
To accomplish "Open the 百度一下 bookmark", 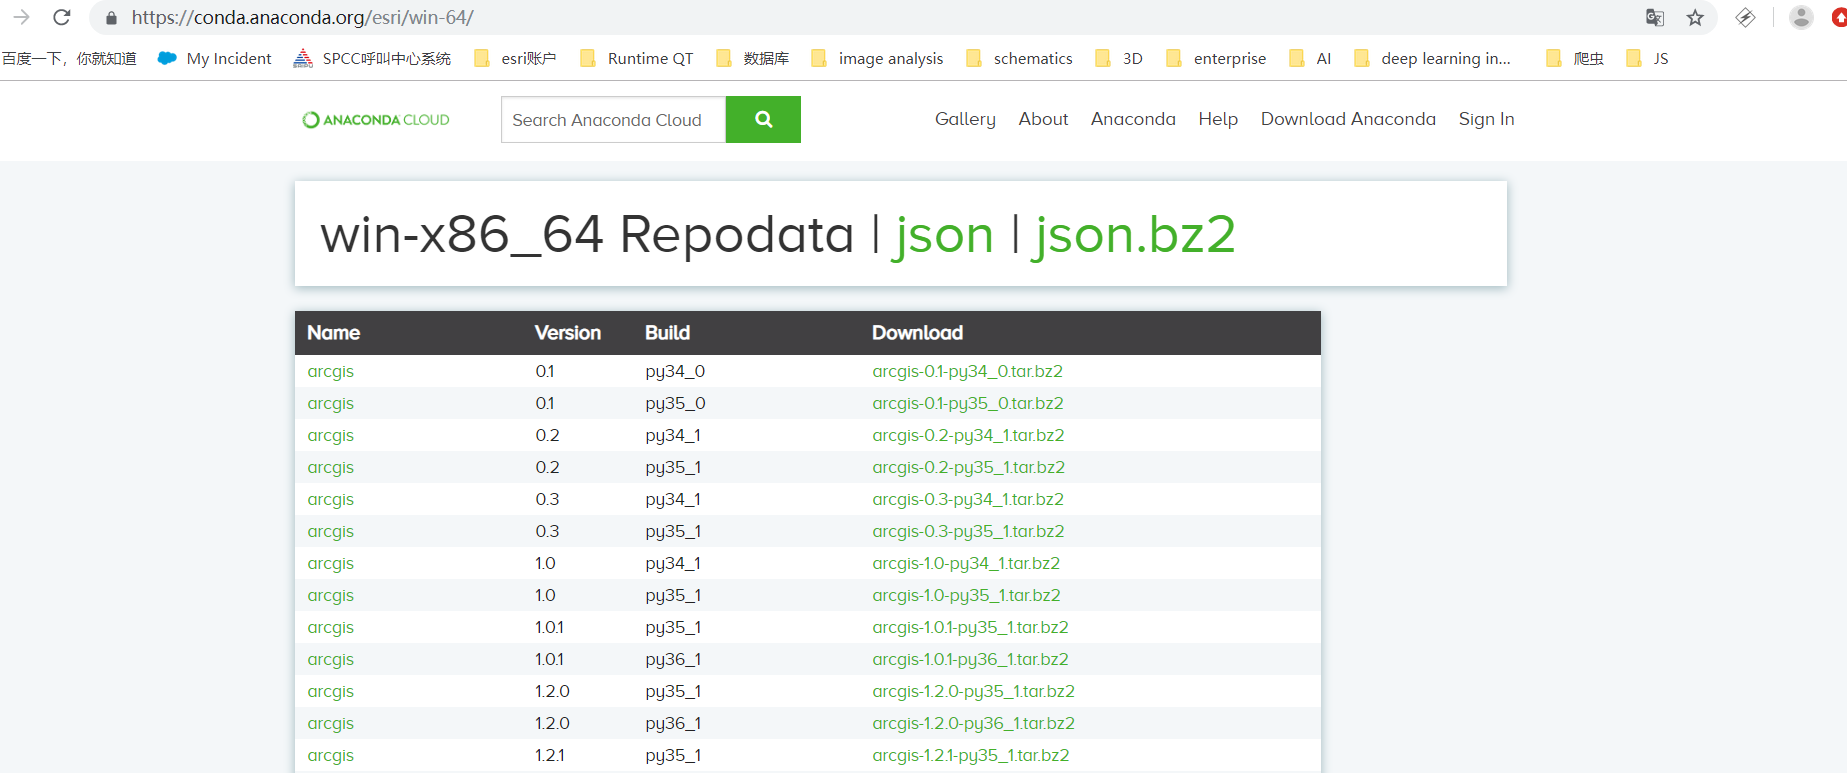I will [69, 58].
